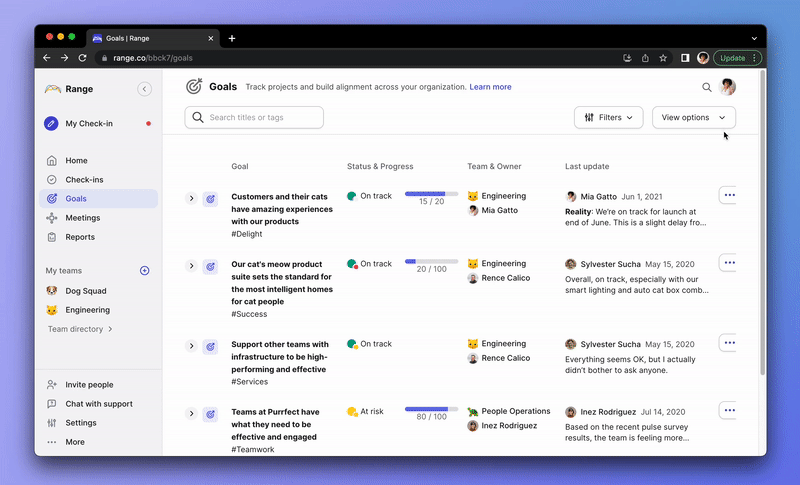Image resolution: width=800 pixels, height=485 pixels.
Task: Click the #Services tag
Action: (249, 382)
